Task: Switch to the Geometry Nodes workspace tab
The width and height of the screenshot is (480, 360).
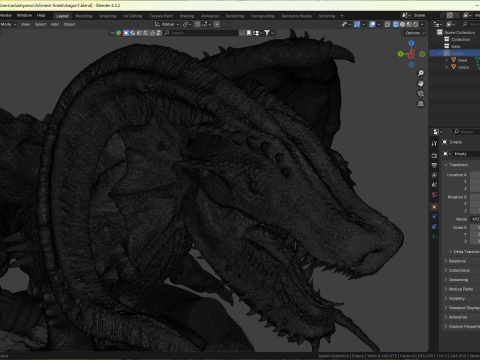Action: click(x=296, y=16)
